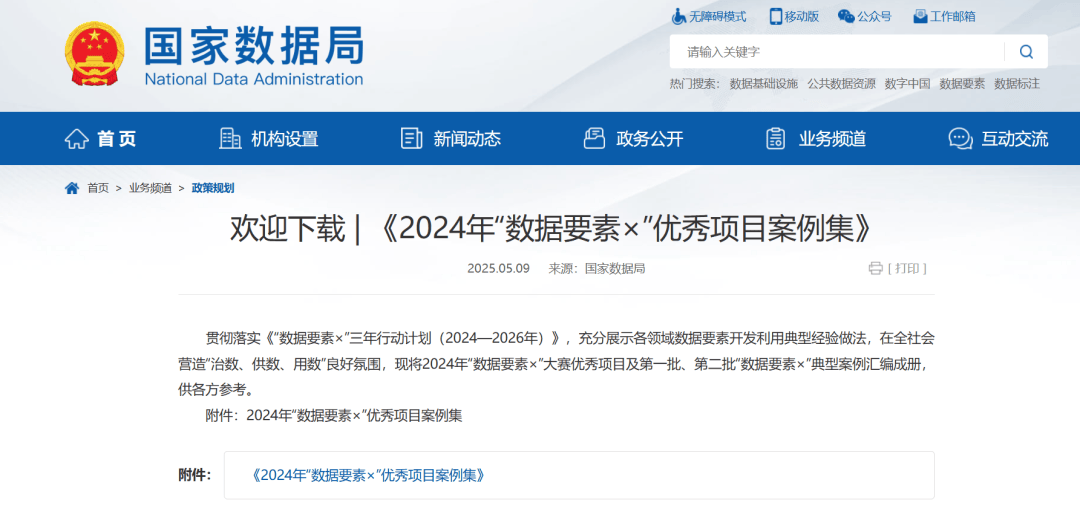Viewport: 1080px width, 532px height.
Task: Click the printer icon
Action: coord(875,268)
